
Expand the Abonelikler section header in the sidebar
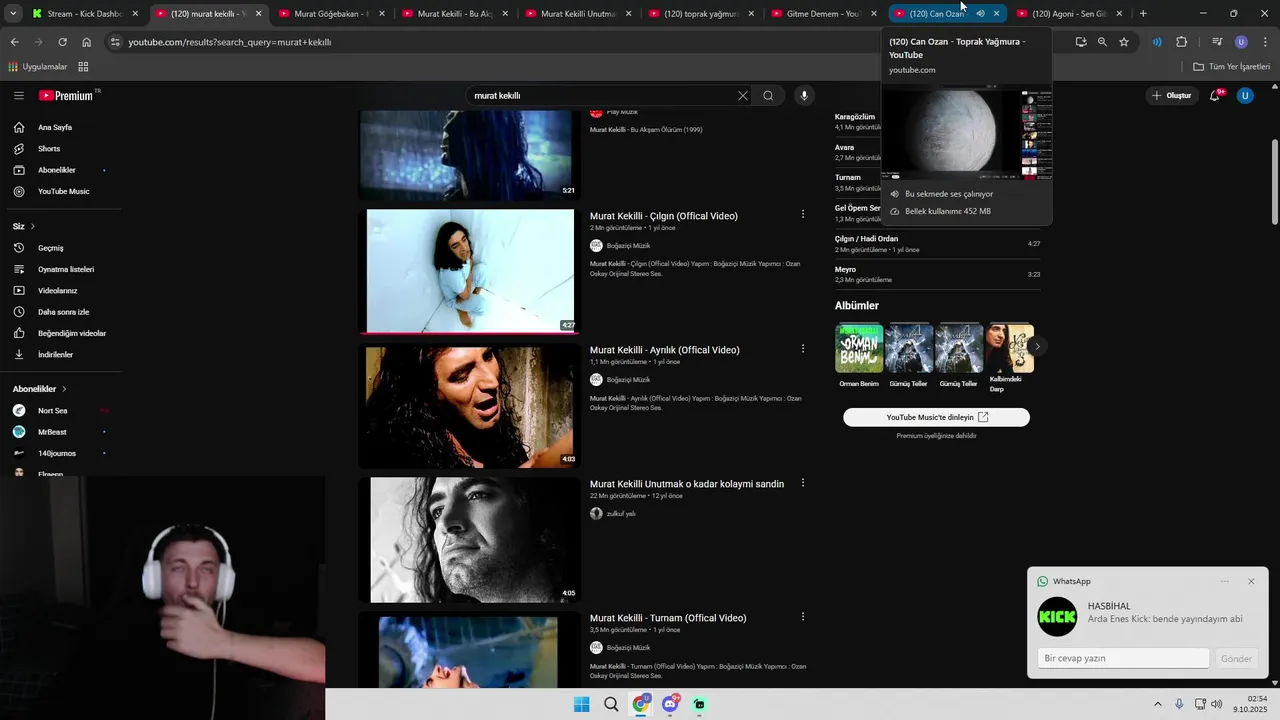(x=39, y=389)
